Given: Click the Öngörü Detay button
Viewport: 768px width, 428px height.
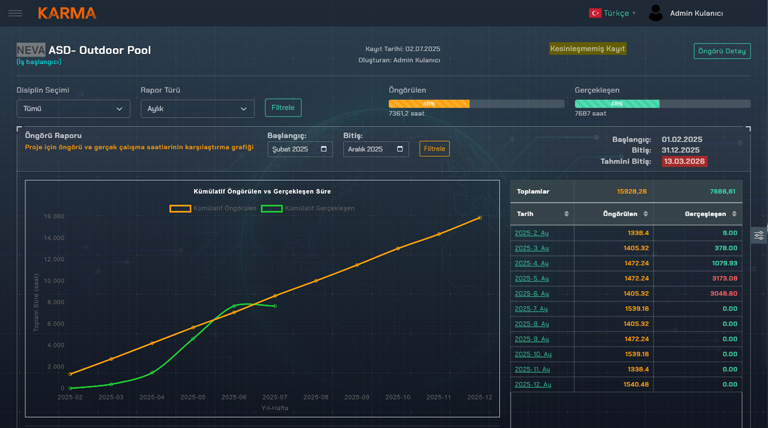Looking at the screenshot, I should coord(722,51).
